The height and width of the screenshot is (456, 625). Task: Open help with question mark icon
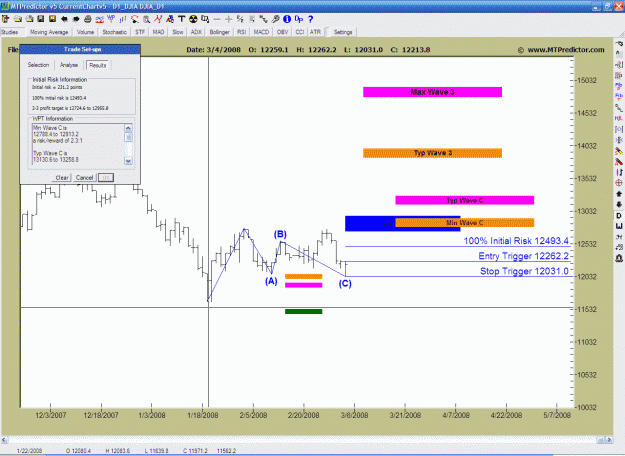tap(310, 19)
